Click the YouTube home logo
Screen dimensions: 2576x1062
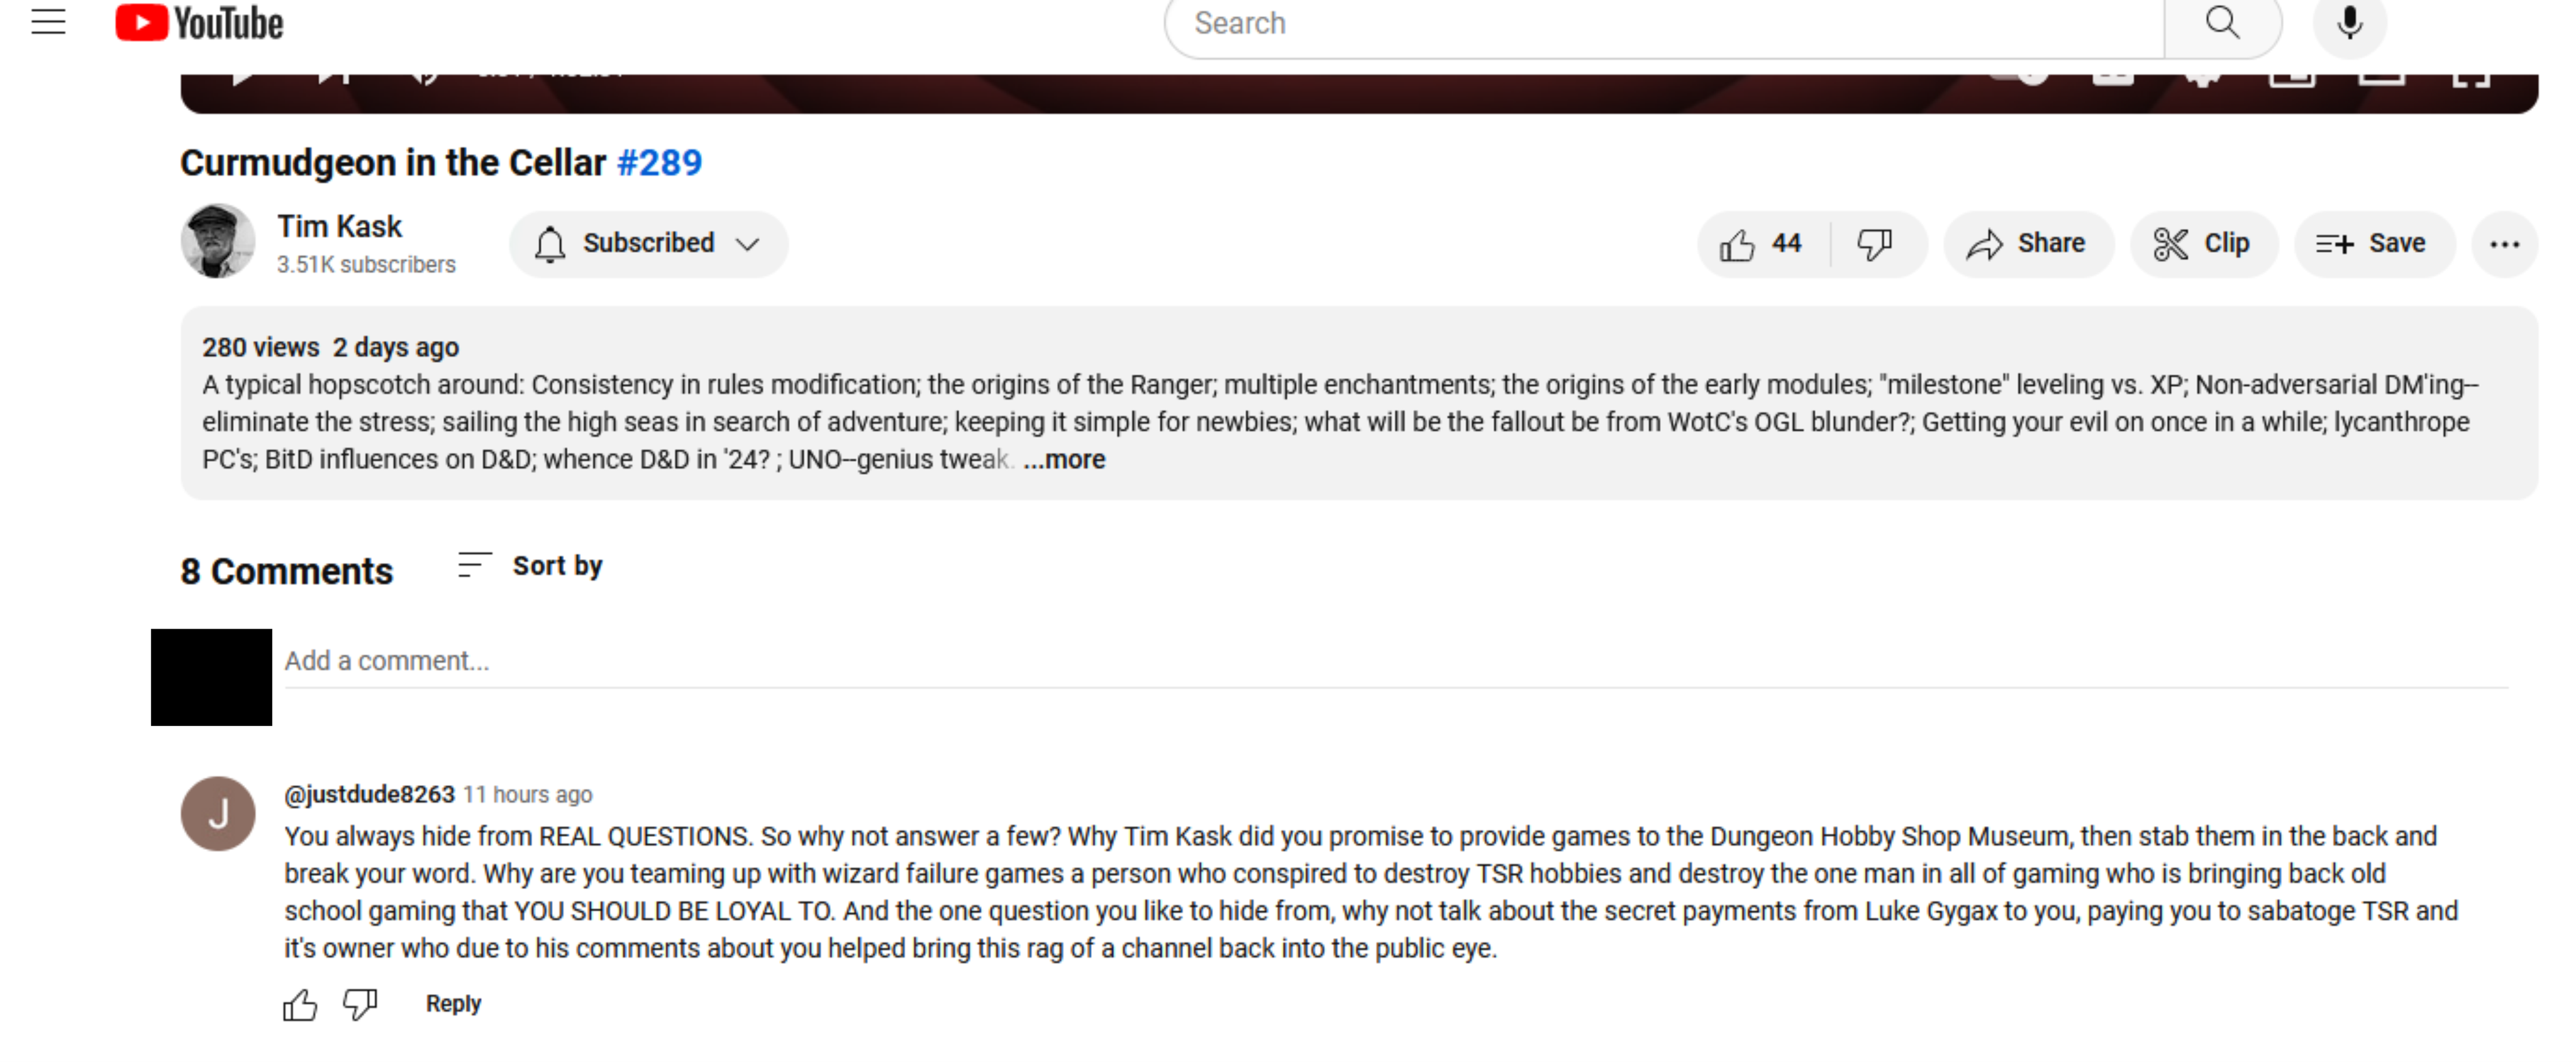[199, 22]
